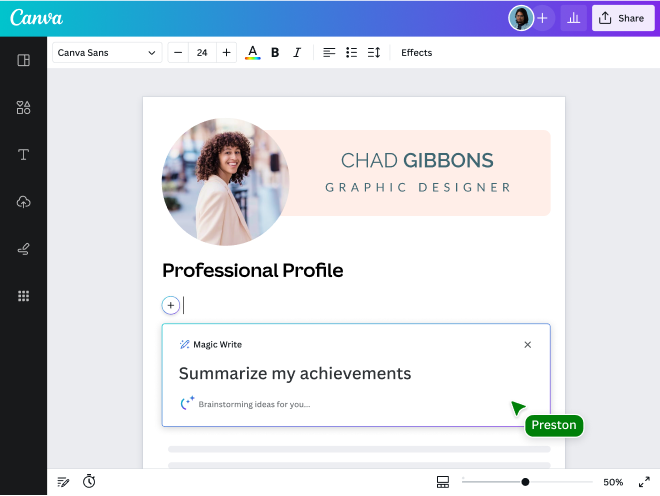Screen dimensions: 660x496
Task: Expand the Canva Sans font dropdown
Action: coord(107,52)
